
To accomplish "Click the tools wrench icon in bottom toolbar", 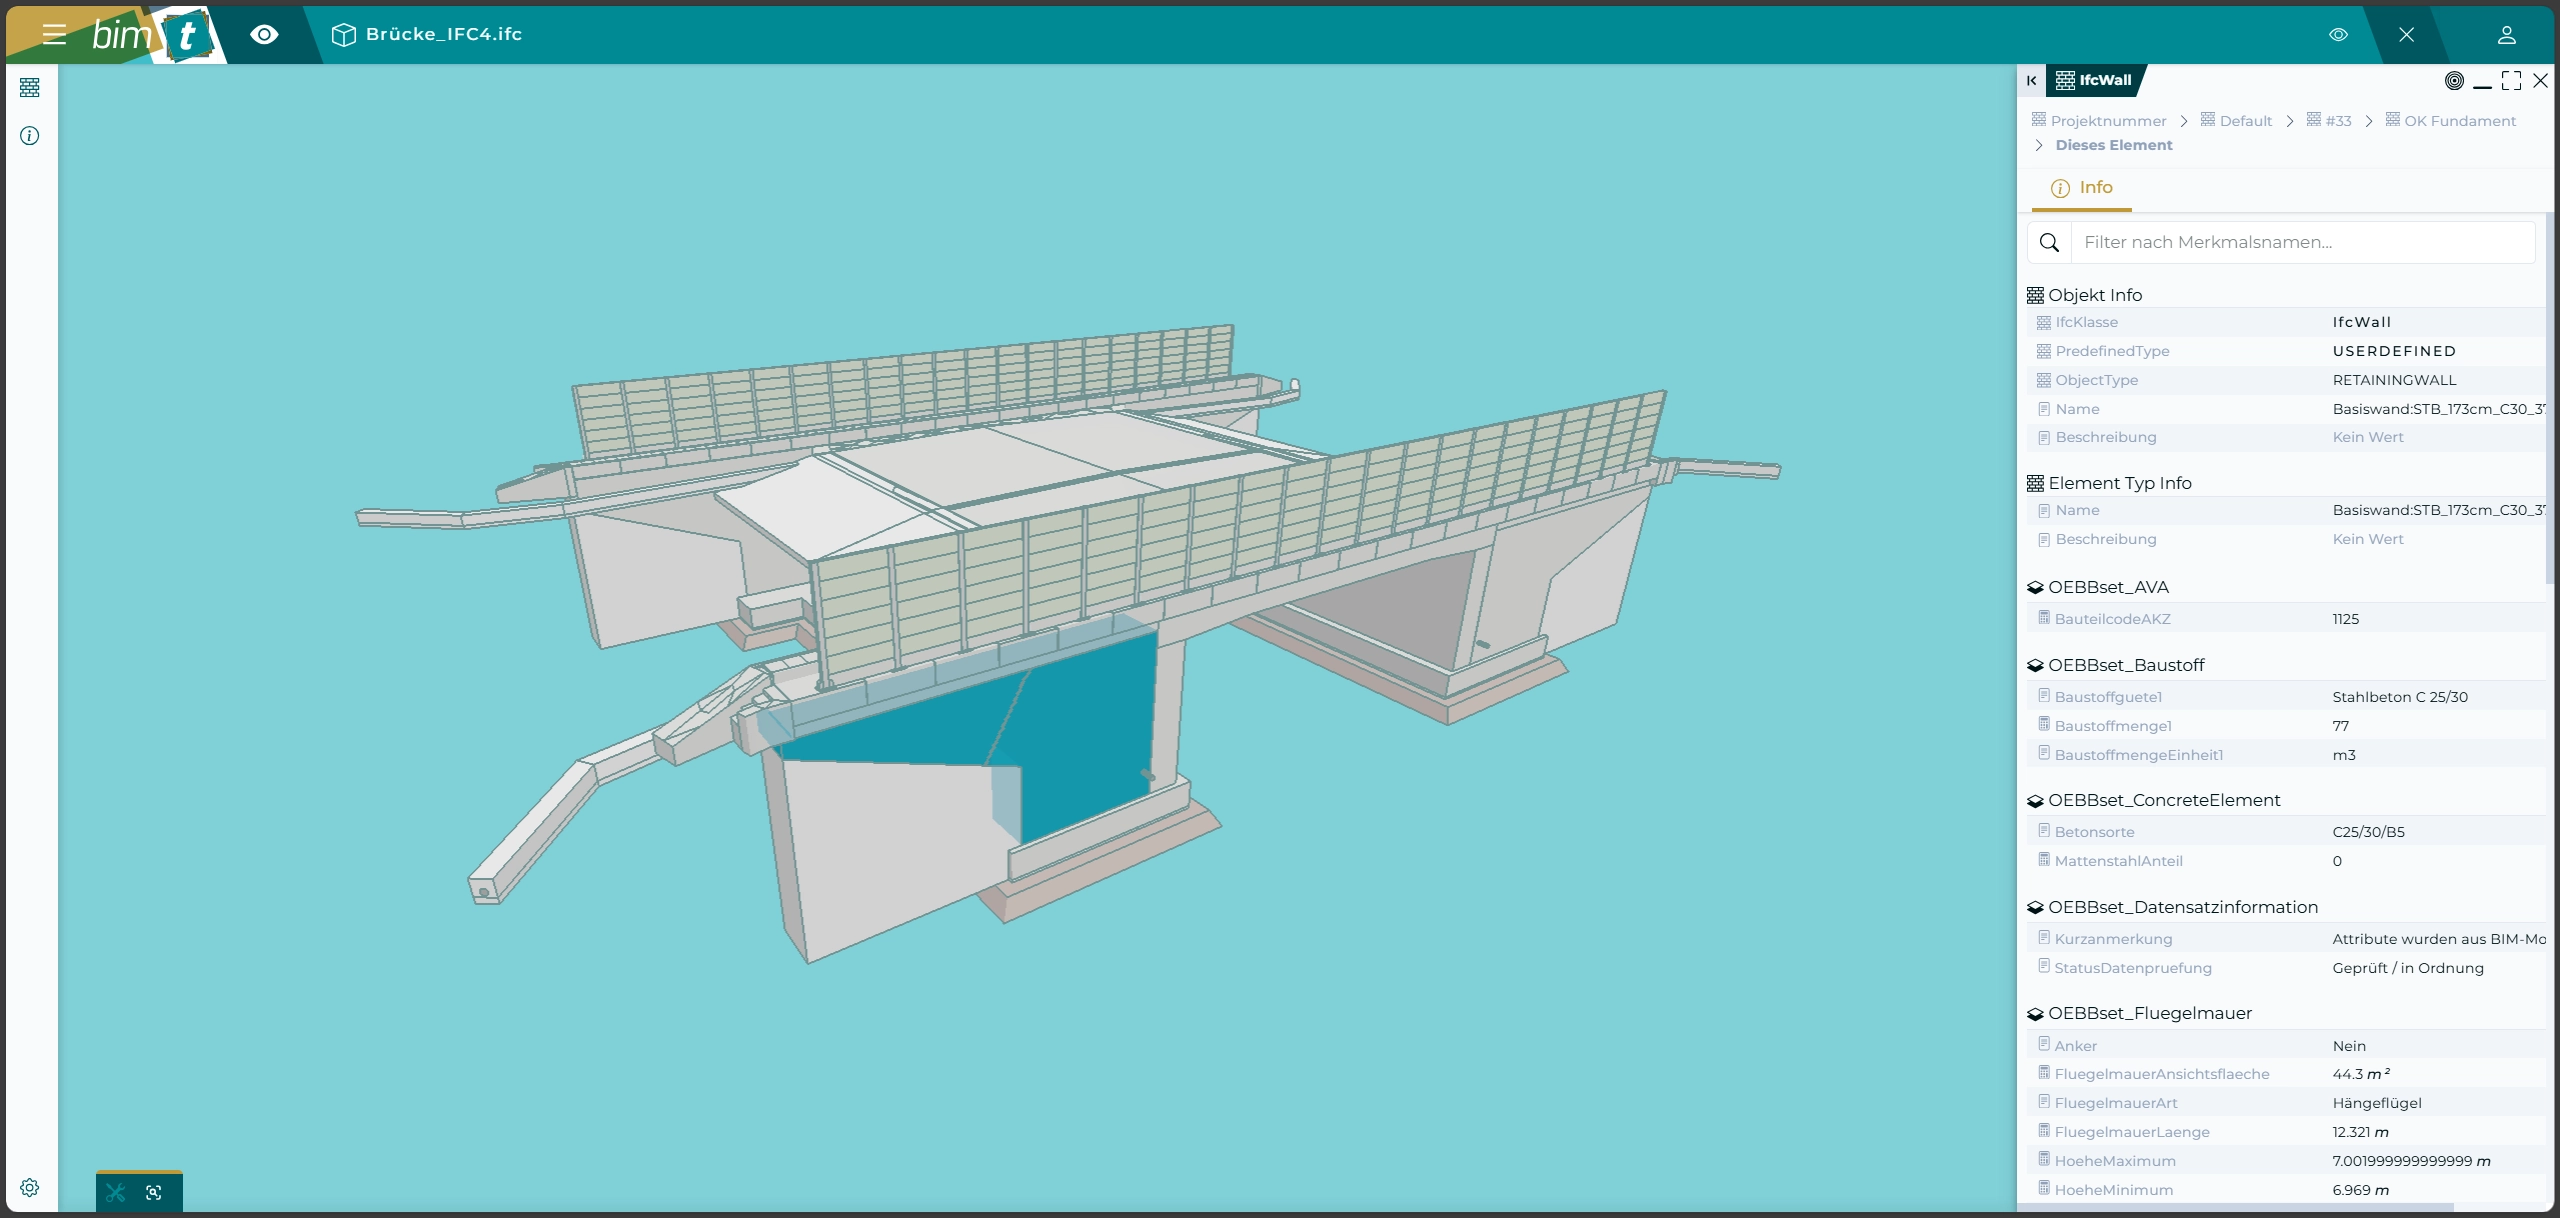I will coord(116,1192).
